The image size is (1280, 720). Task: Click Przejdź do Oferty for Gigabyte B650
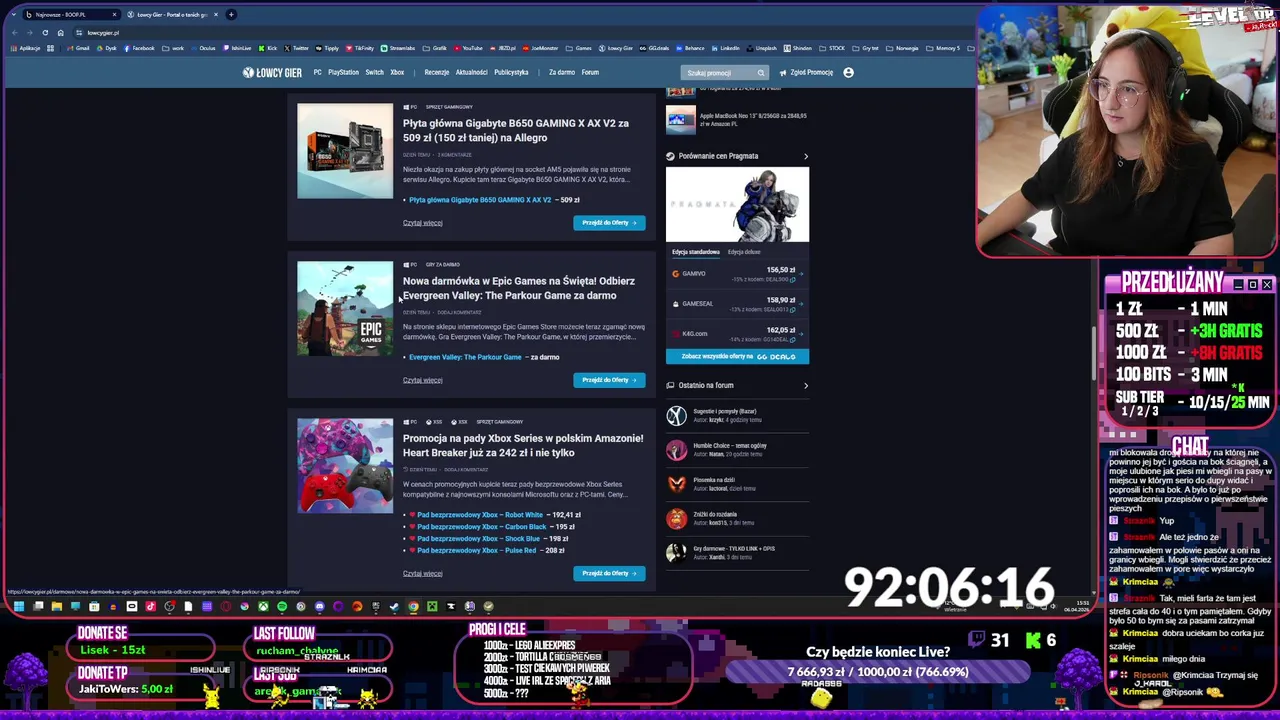click(609, 223)
